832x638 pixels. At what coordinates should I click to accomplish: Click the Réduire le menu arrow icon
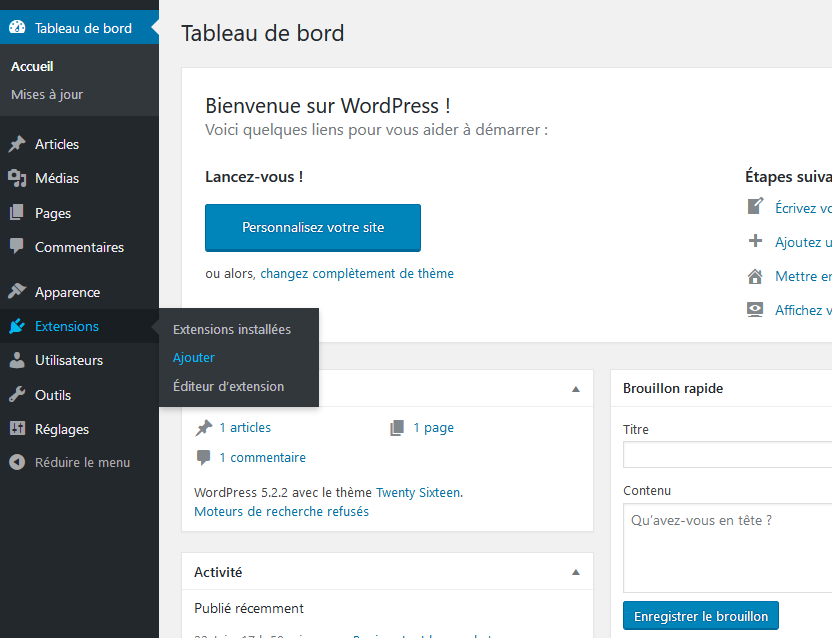pyautogui.click(x=17, y=462)
